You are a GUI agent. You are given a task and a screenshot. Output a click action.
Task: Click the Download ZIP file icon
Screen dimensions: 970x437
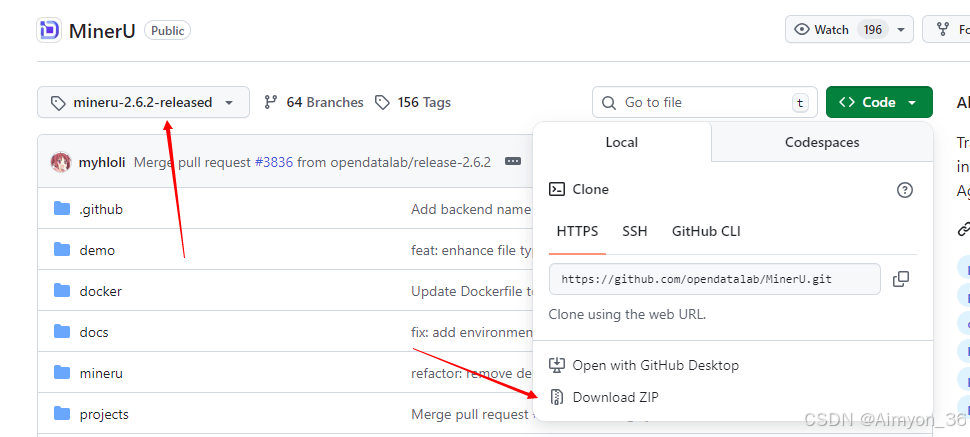[x=557, y=397]
